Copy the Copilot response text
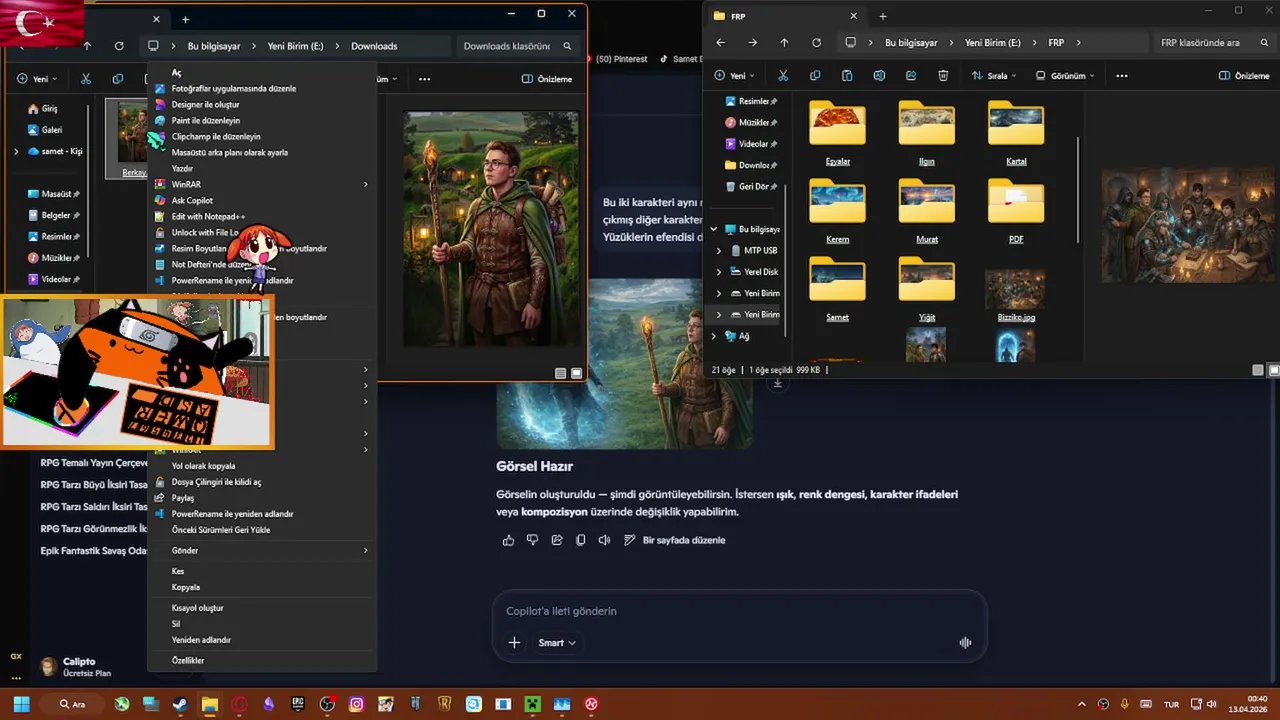Screen dimensions: 1280x720 pyautogui.click(x=581, y=540)
